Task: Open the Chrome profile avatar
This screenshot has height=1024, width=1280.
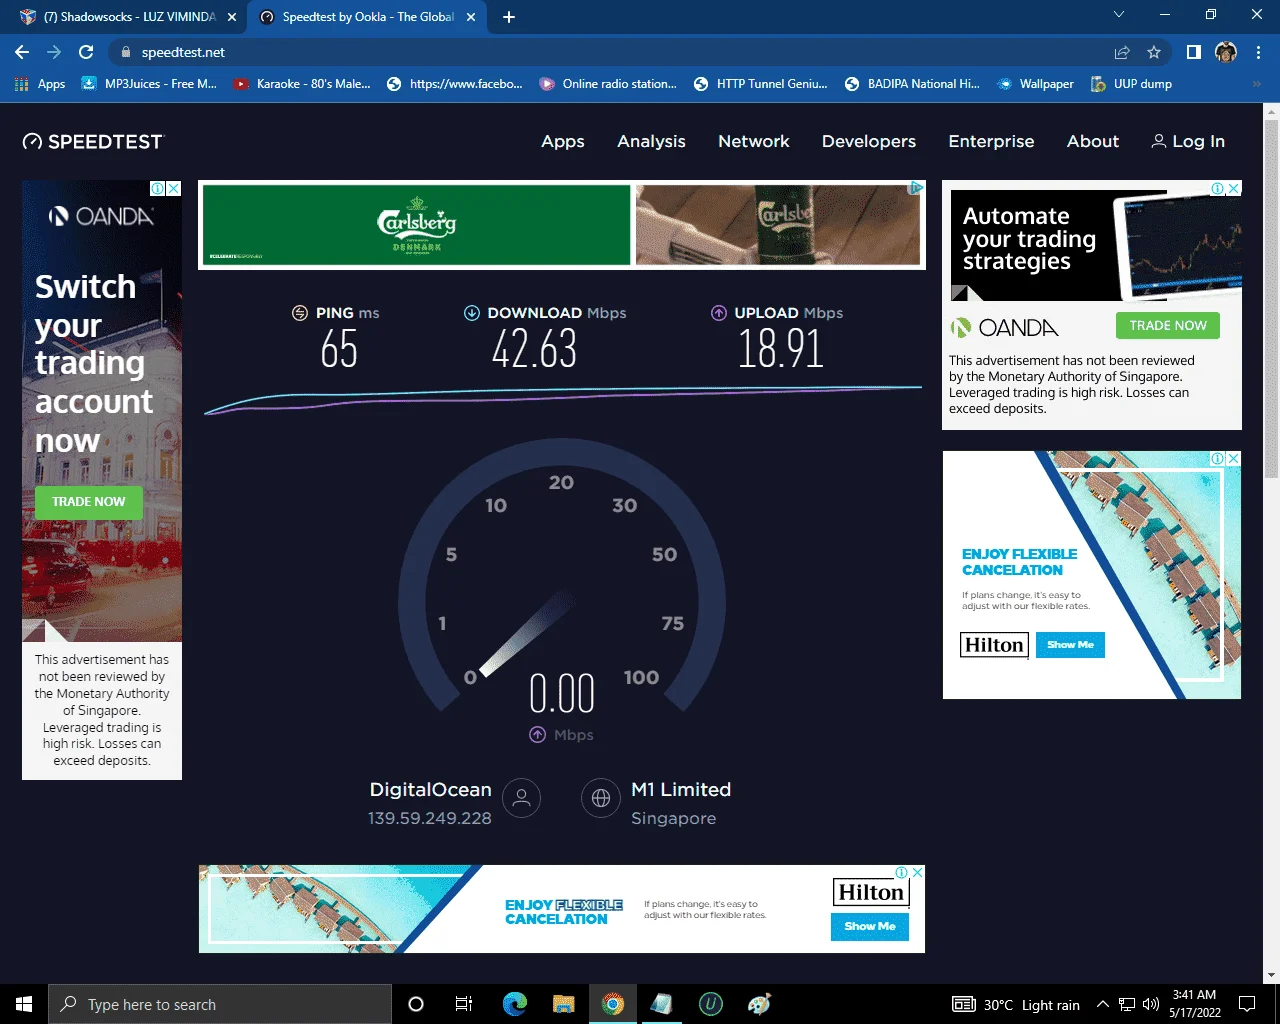Action: [x=1226, y=52]
